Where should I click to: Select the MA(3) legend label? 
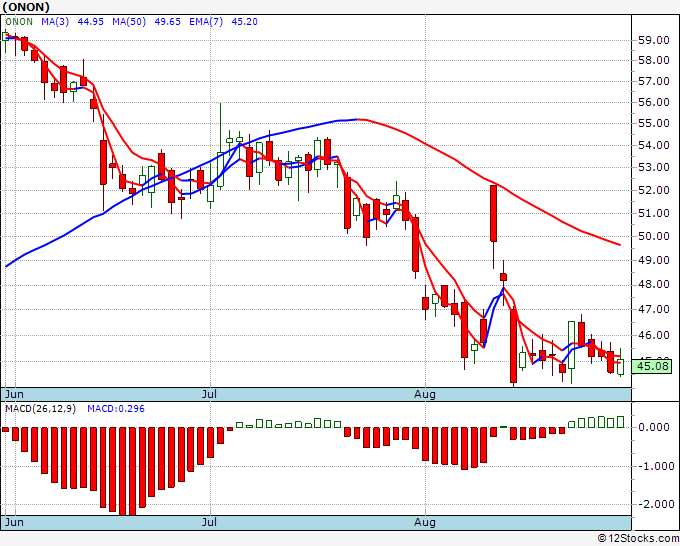click(x=55, y=21)
